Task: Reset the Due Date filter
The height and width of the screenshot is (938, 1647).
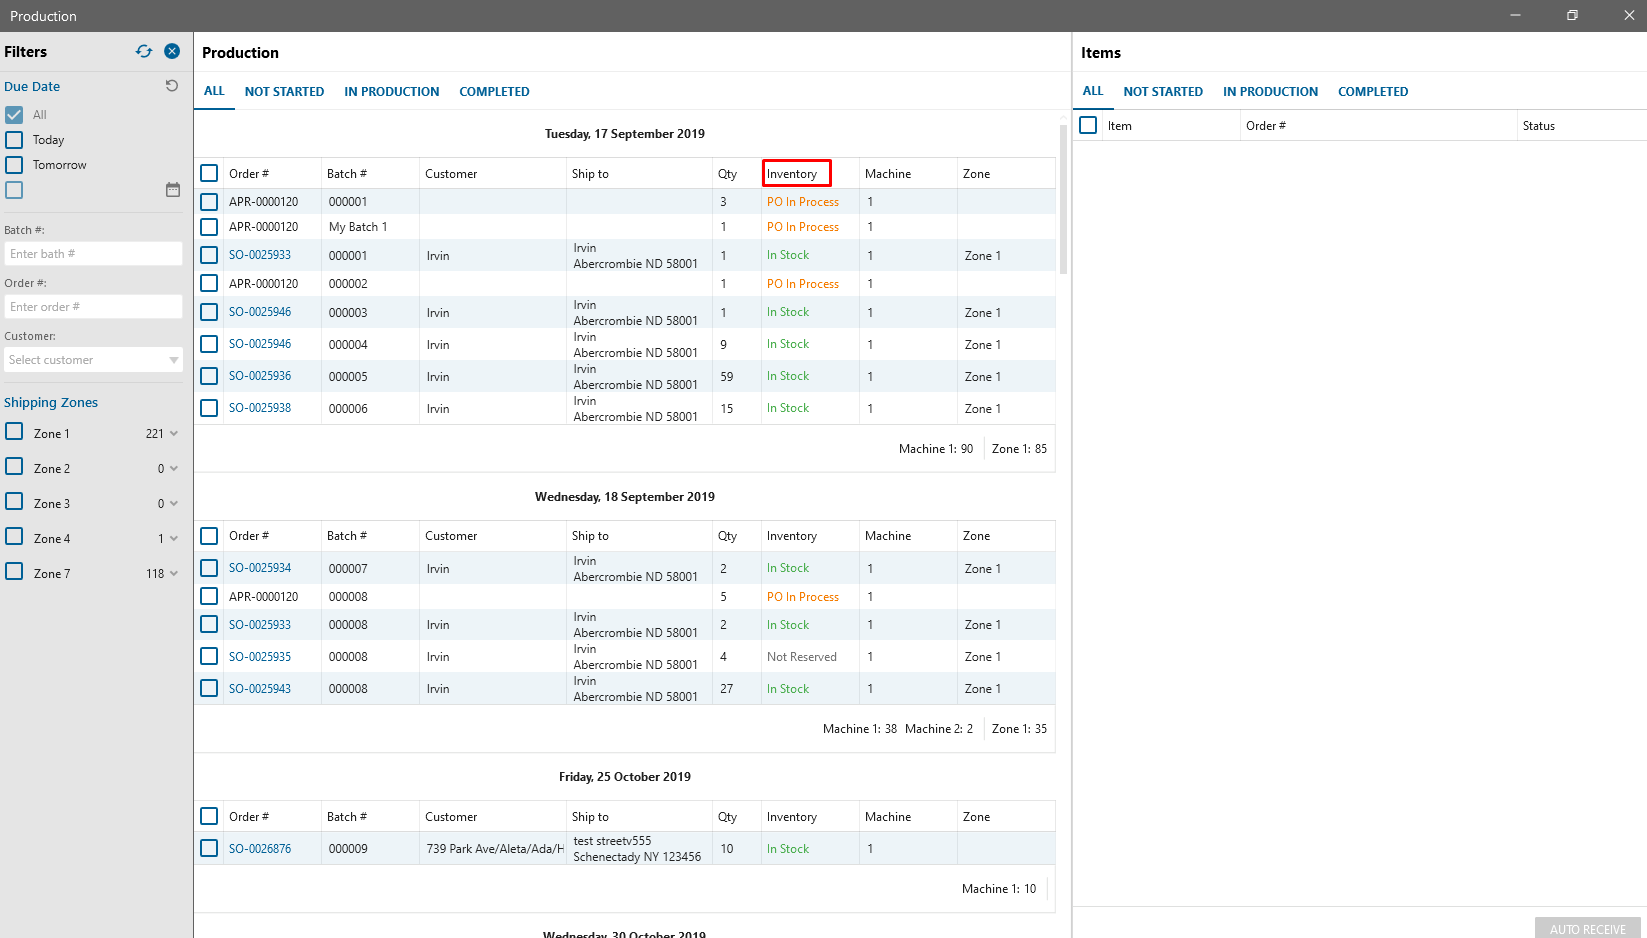Action: click(x=172, y=86)
